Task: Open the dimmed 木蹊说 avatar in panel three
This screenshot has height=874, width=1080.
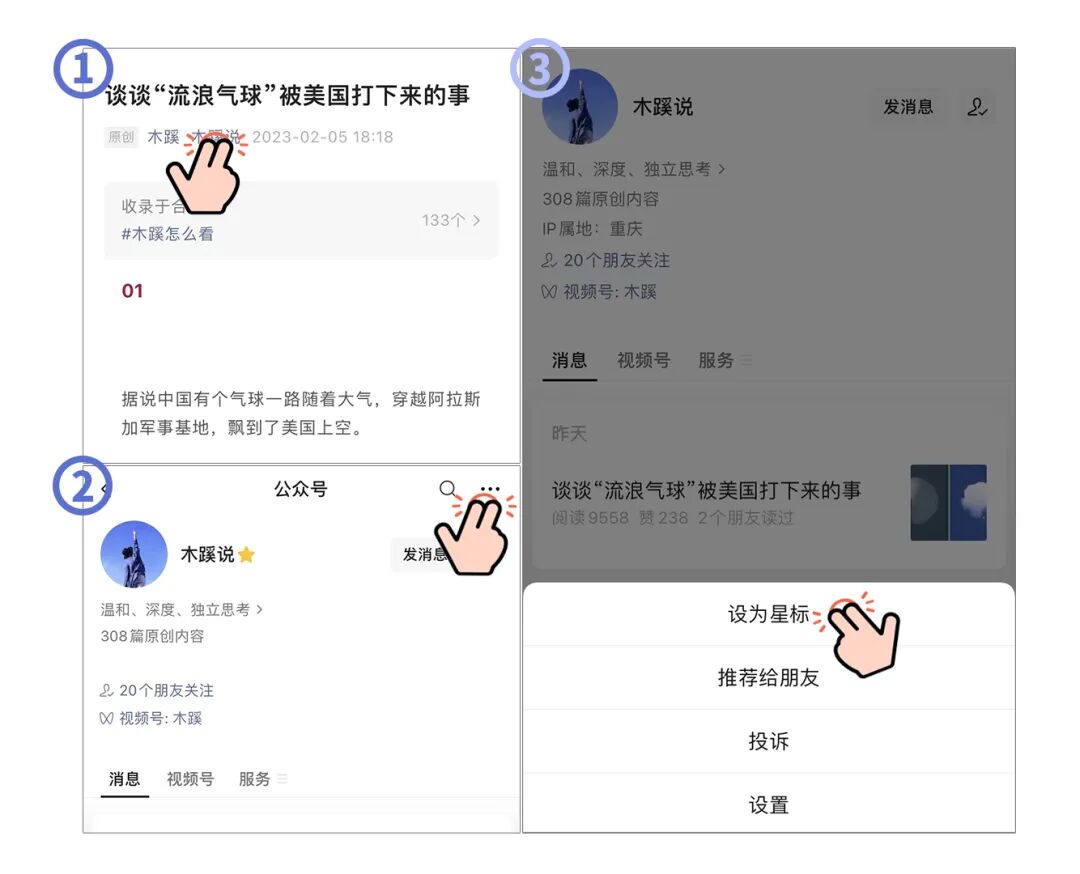Action: pos(580,107)
